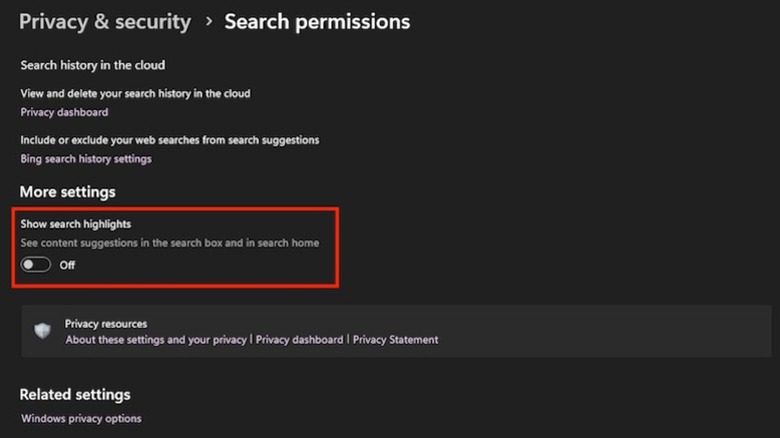Image resolution: width=780 pixels, height=438 pixels.
Task: Click the Search permissions page title
Action: coord(317,21)
